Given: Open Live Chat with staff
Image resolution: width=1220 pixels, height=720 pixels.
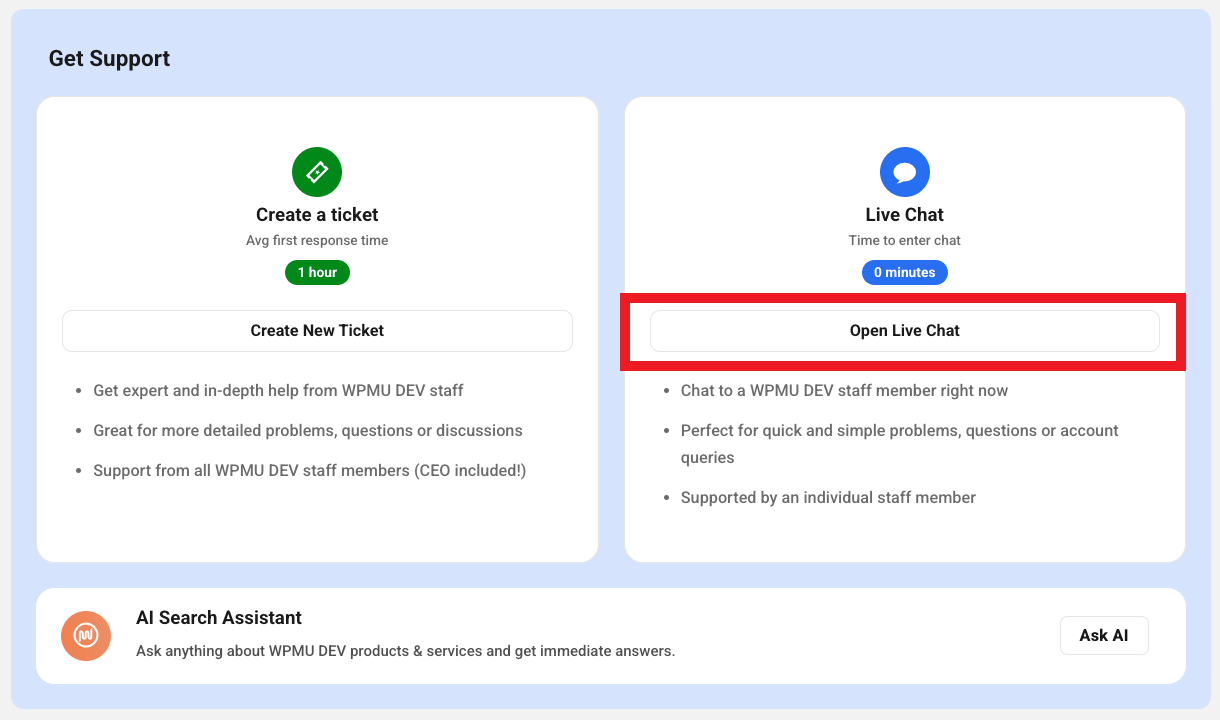Looking at the screenshot, I should 904,331.
